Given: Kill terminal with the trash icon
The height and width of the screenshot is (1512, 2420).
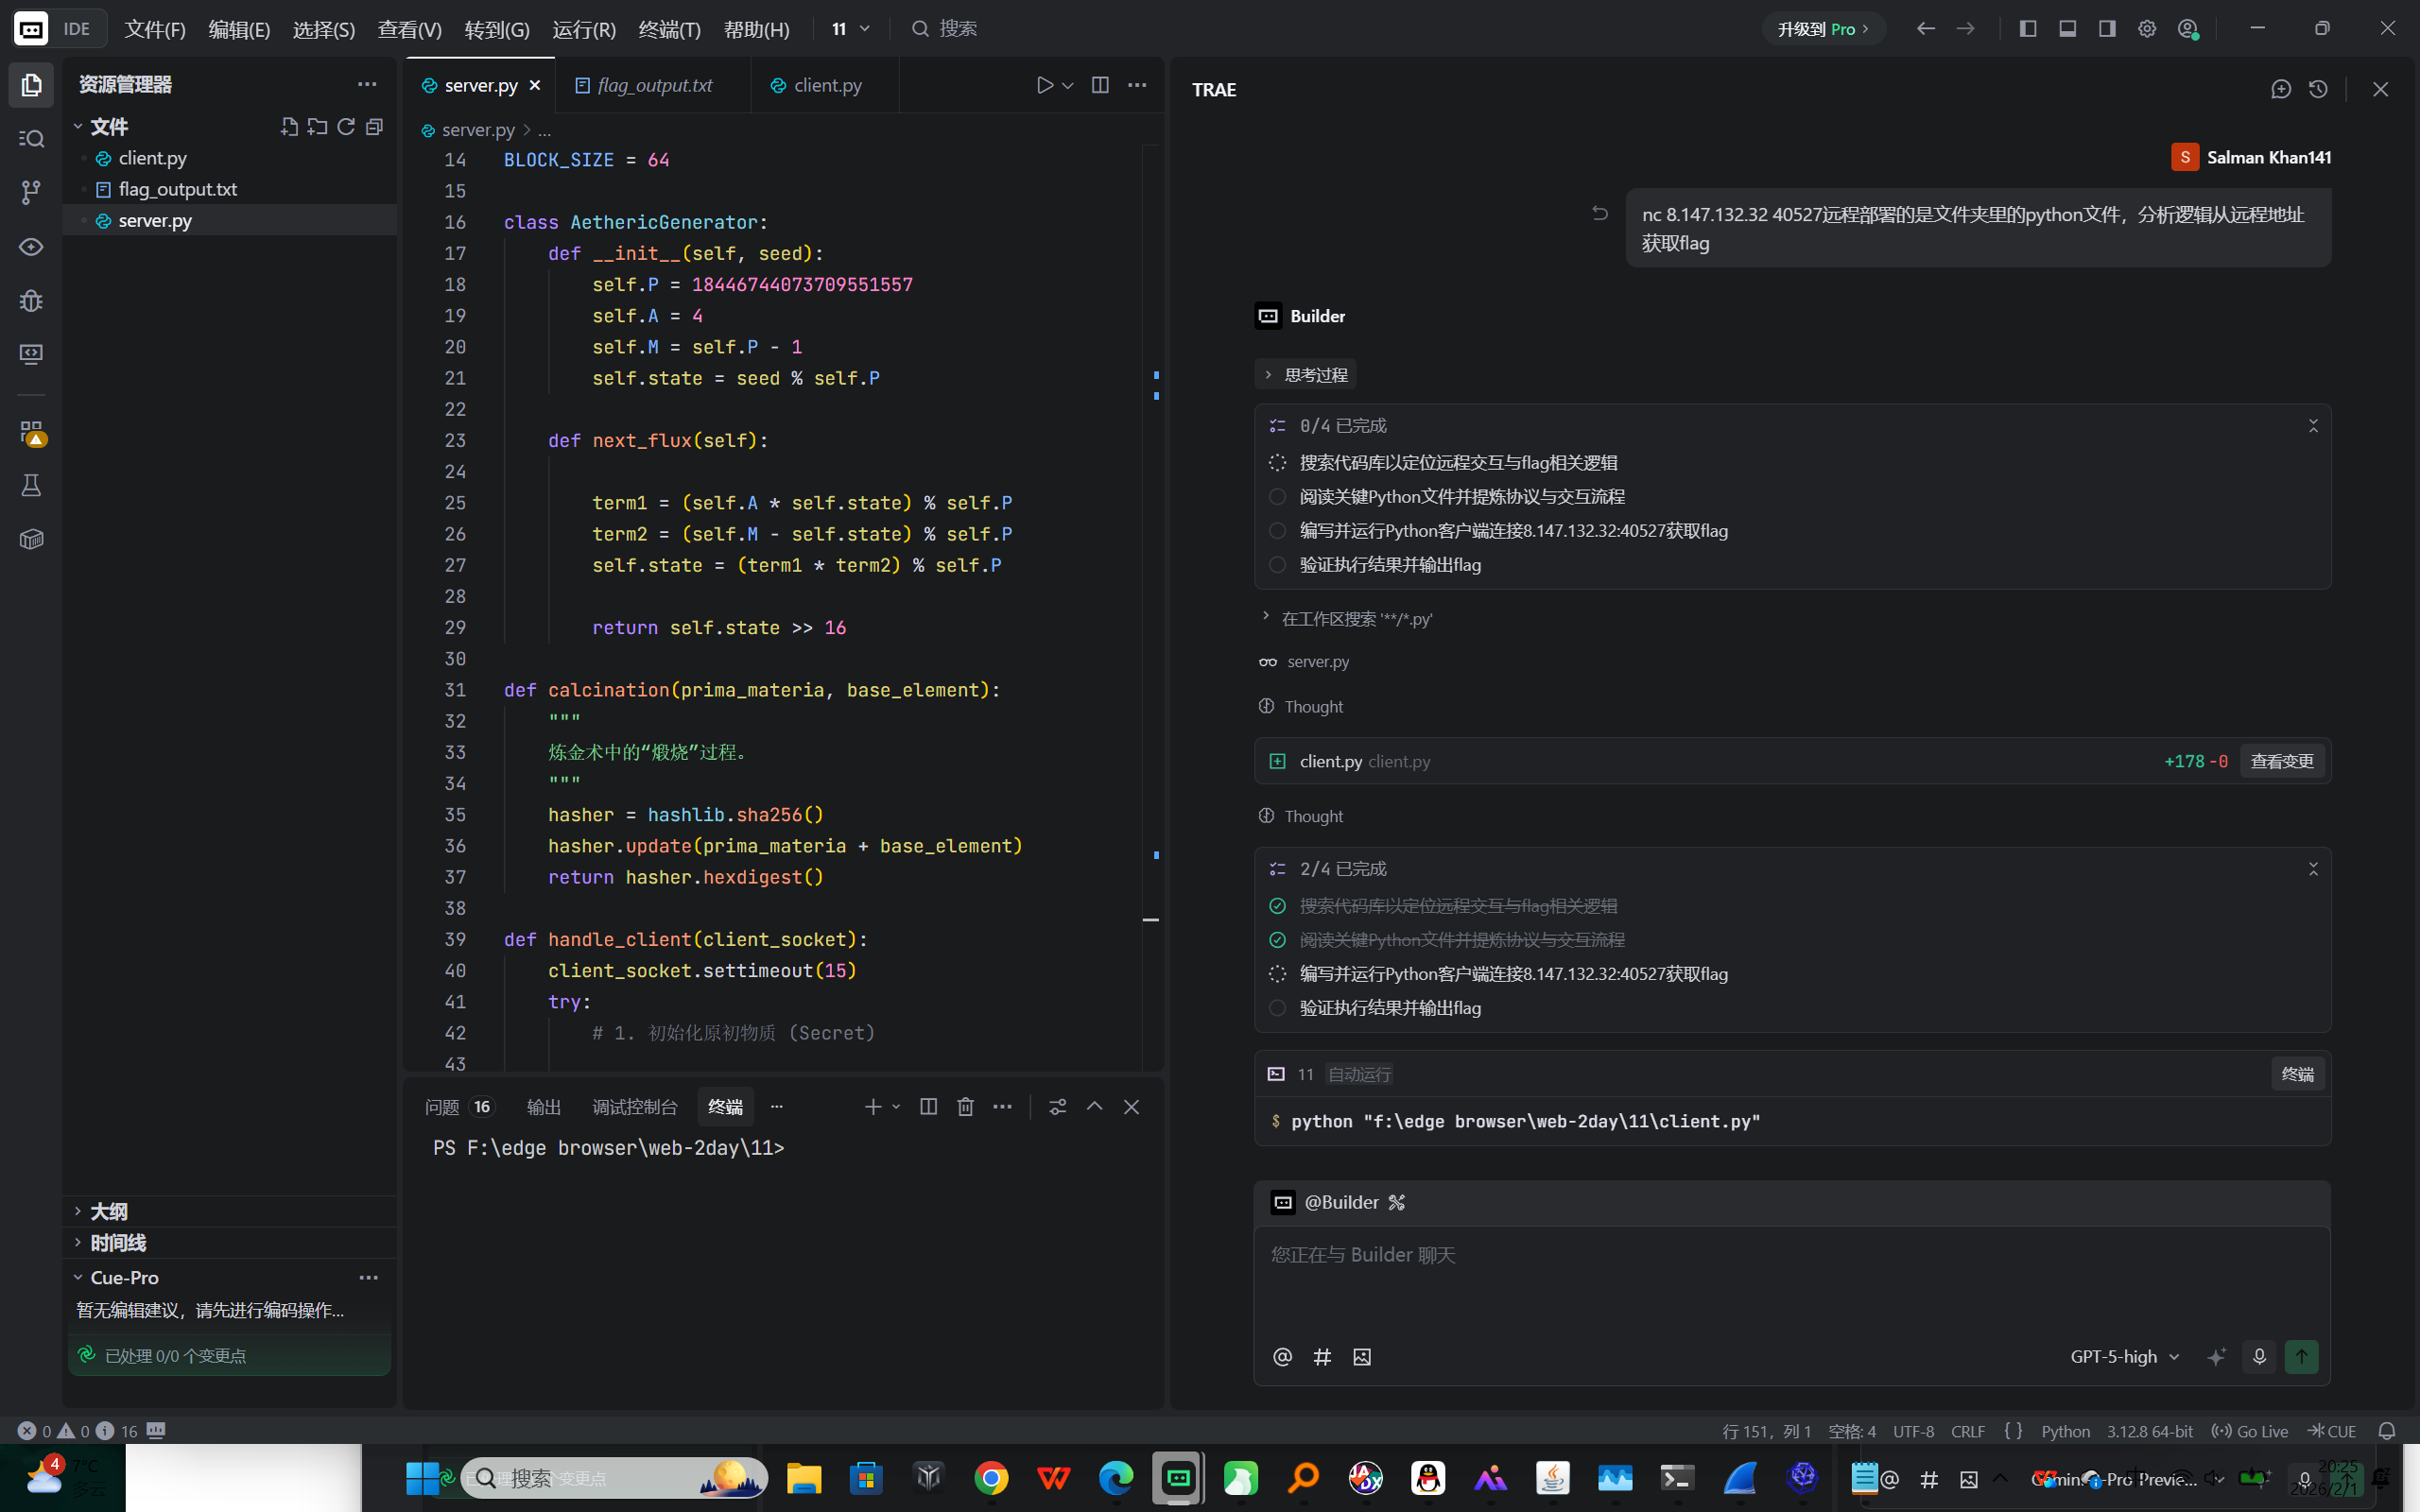Looking at the screenshot, I should (965, 1106).
